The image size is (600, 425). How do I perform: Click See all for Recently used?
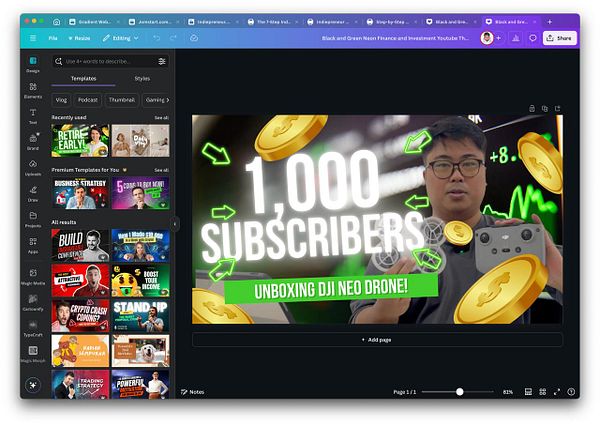(161, 118)
